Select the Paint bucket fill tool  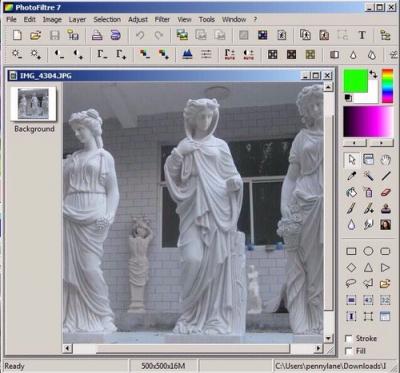tap(351, 192)
